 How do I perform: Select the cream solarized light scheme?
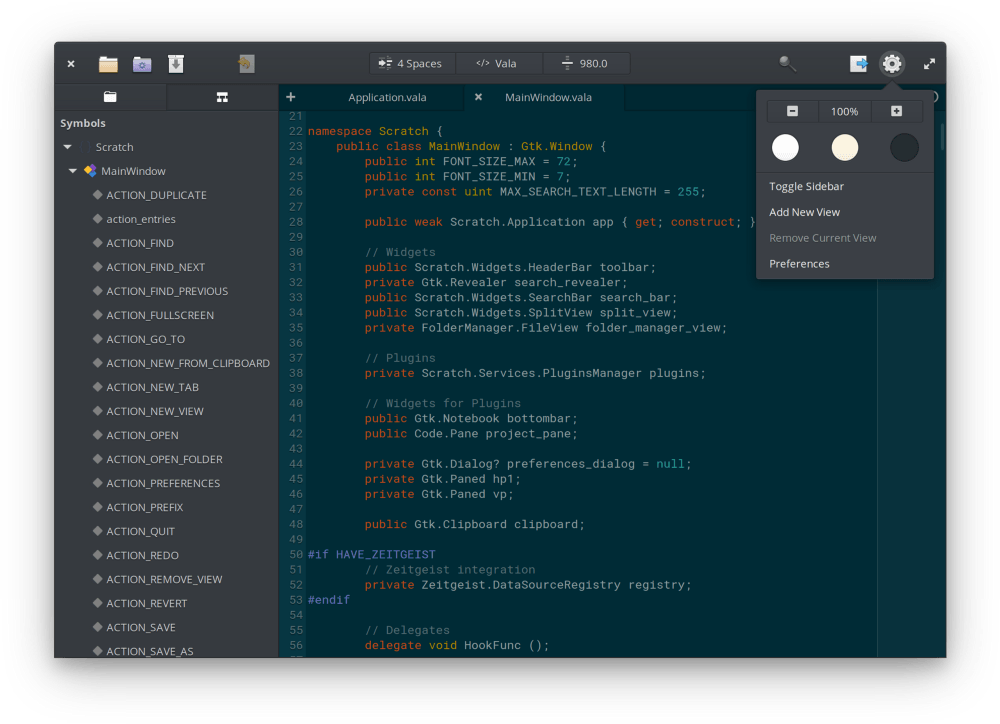click(x=845, y=148)
